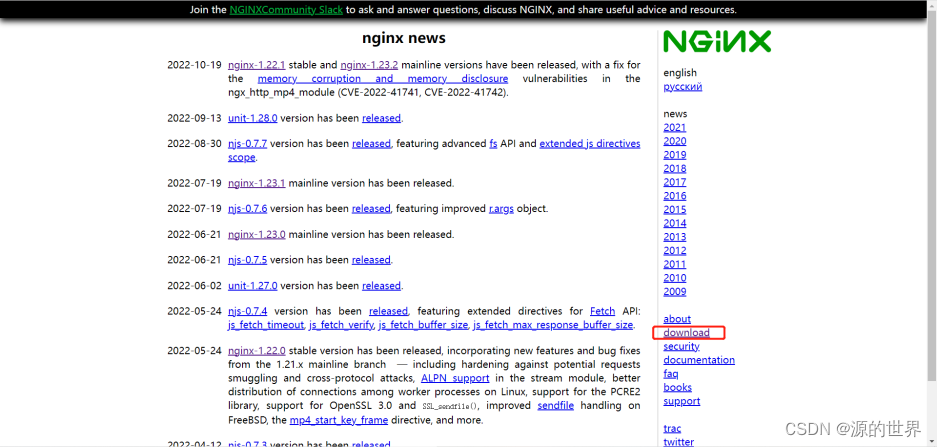Open the njs-0.7.7 link
Image resolution: width=937 pixels, height=447 pixels.
(247, 143)
